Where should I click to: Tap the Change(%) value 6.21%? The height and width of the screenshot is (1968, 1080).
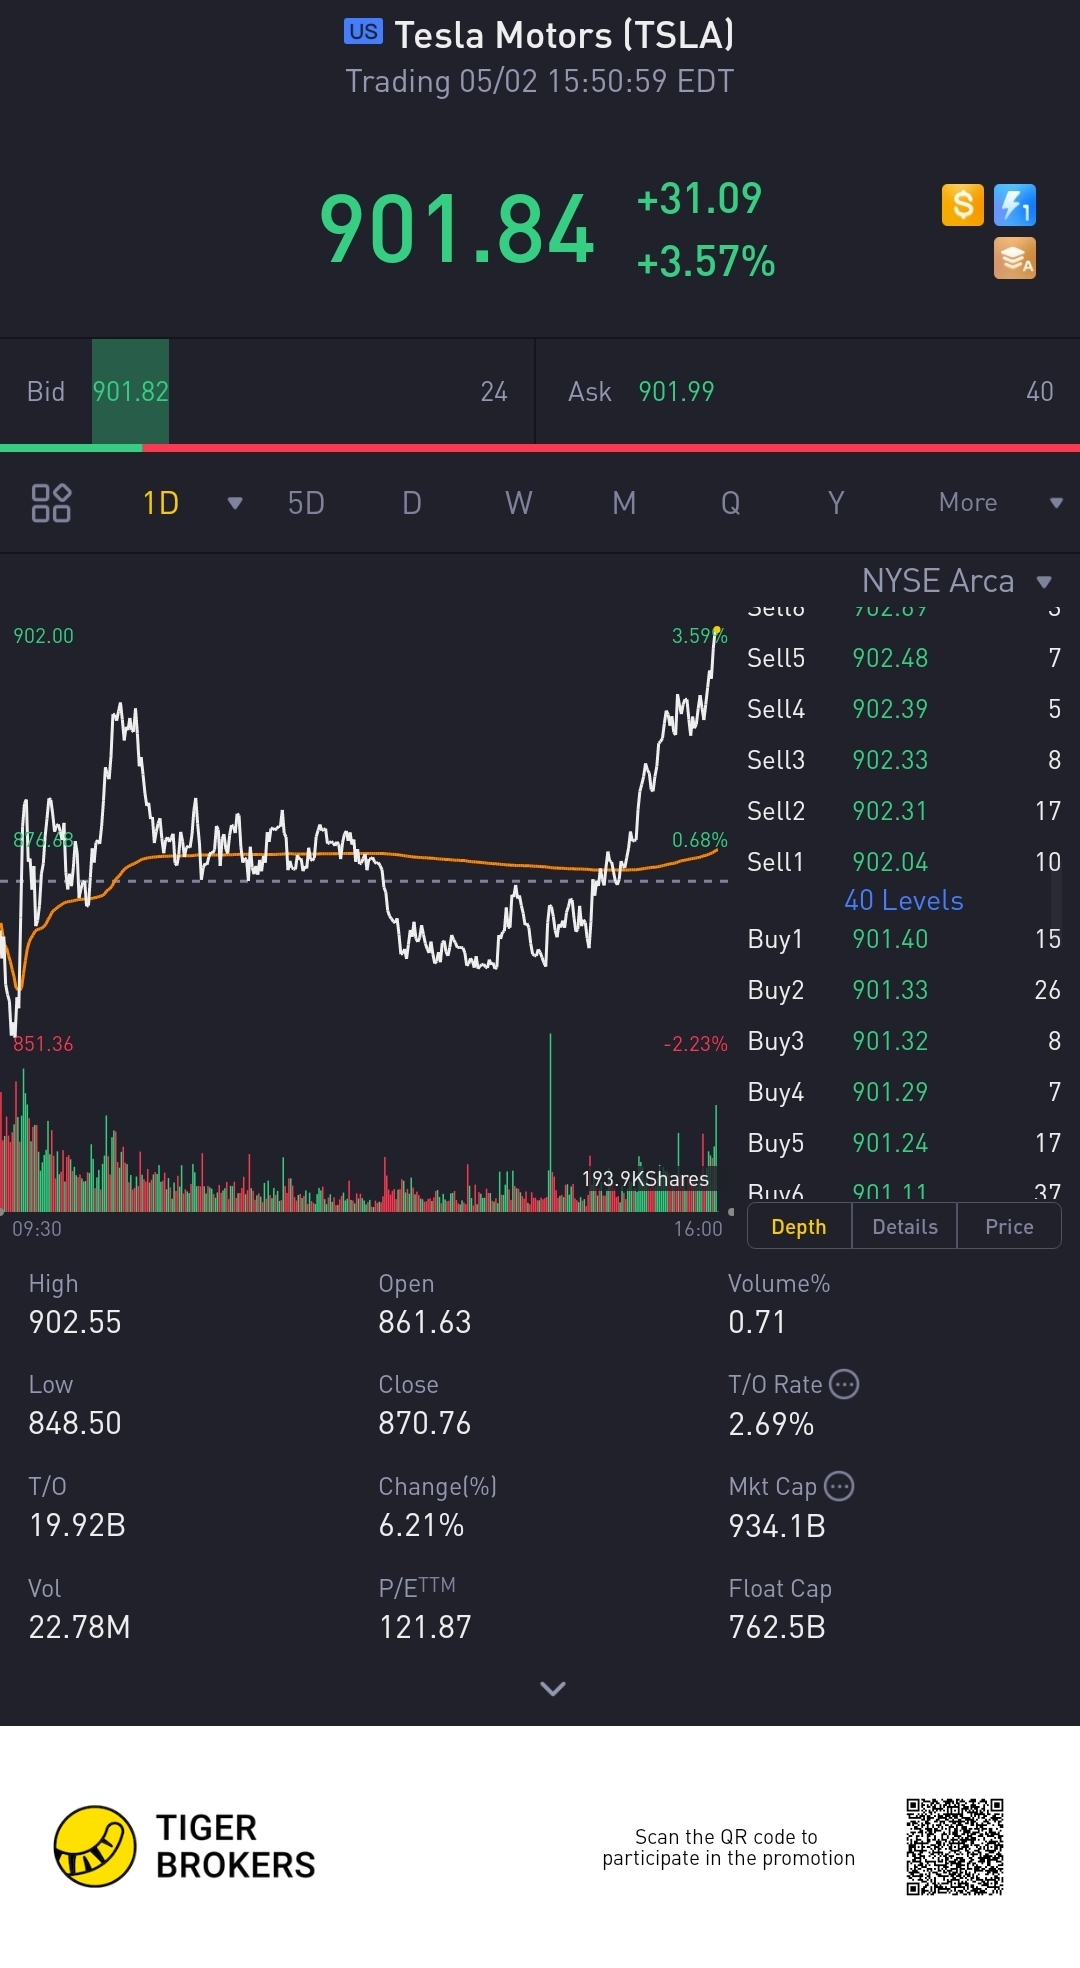pos(421,1525)
